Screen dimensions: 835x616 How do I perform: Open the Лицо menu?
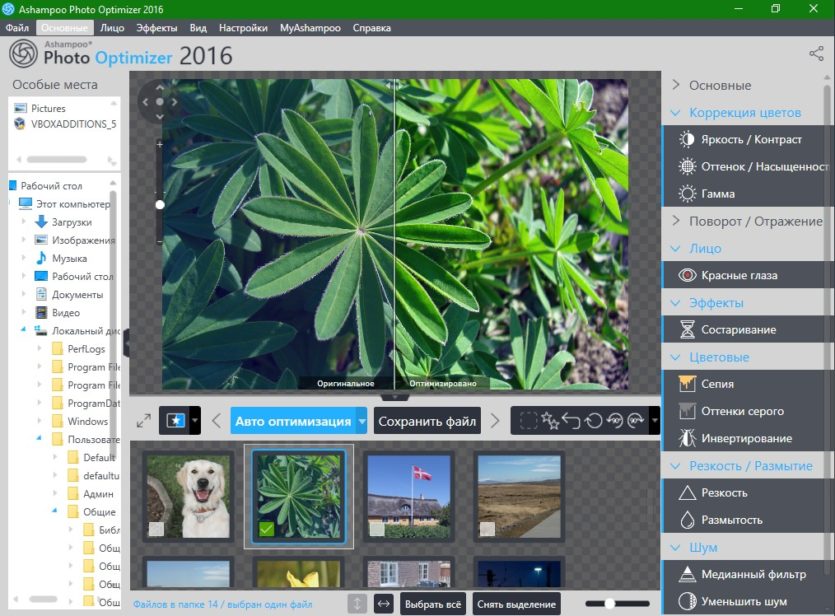112,28
